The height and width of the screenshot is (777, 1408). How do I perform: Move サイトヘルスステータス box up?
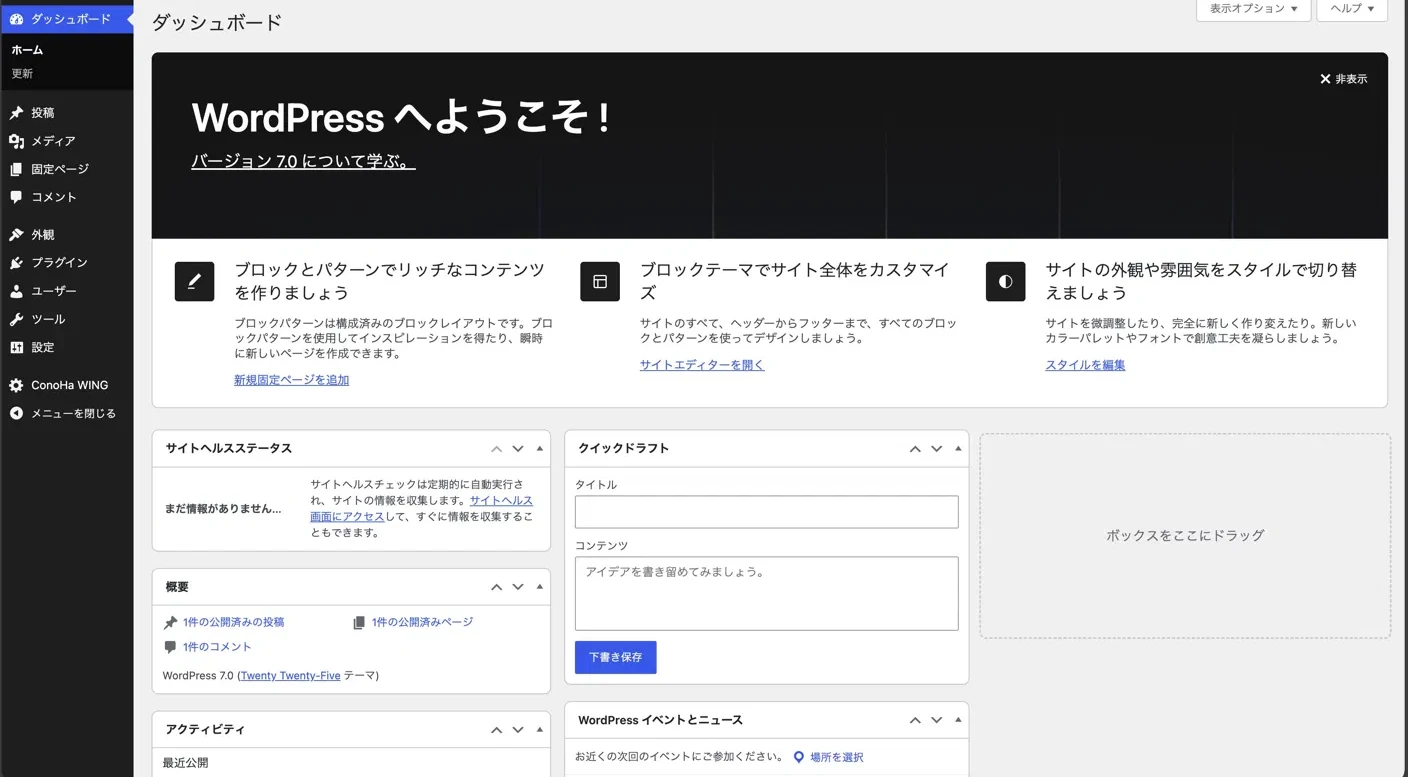click(496, 449)
